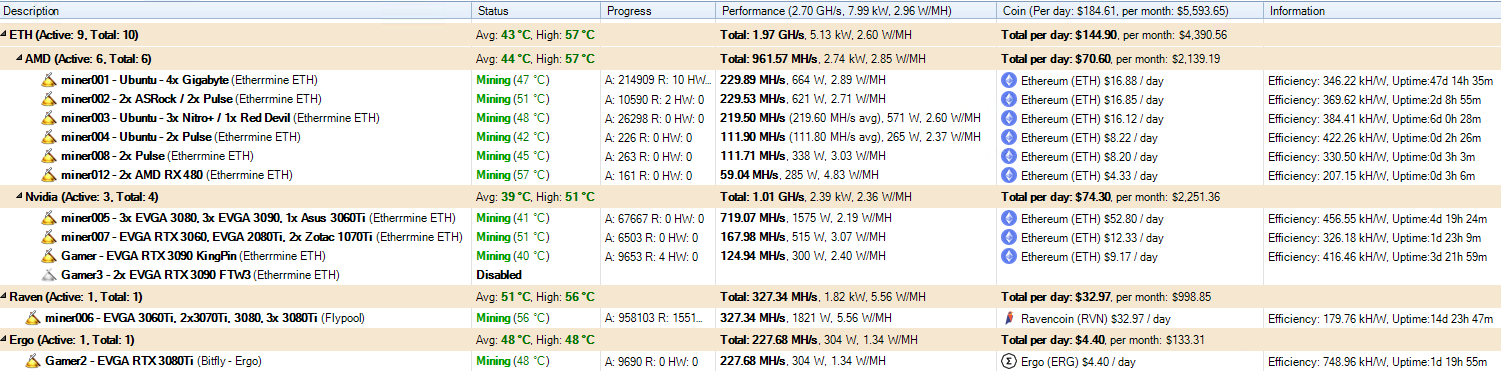This screenshot has height=371, width=1501.
Task: Click Ethereum coin icon in Gamer KingPin row
Action: [x=1009, y=256]
